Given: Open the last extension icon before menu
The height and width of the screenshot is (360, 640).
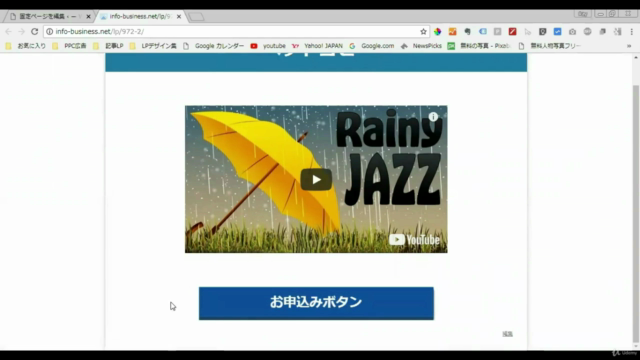Looking at the screenshot, I should click(618, 31).
